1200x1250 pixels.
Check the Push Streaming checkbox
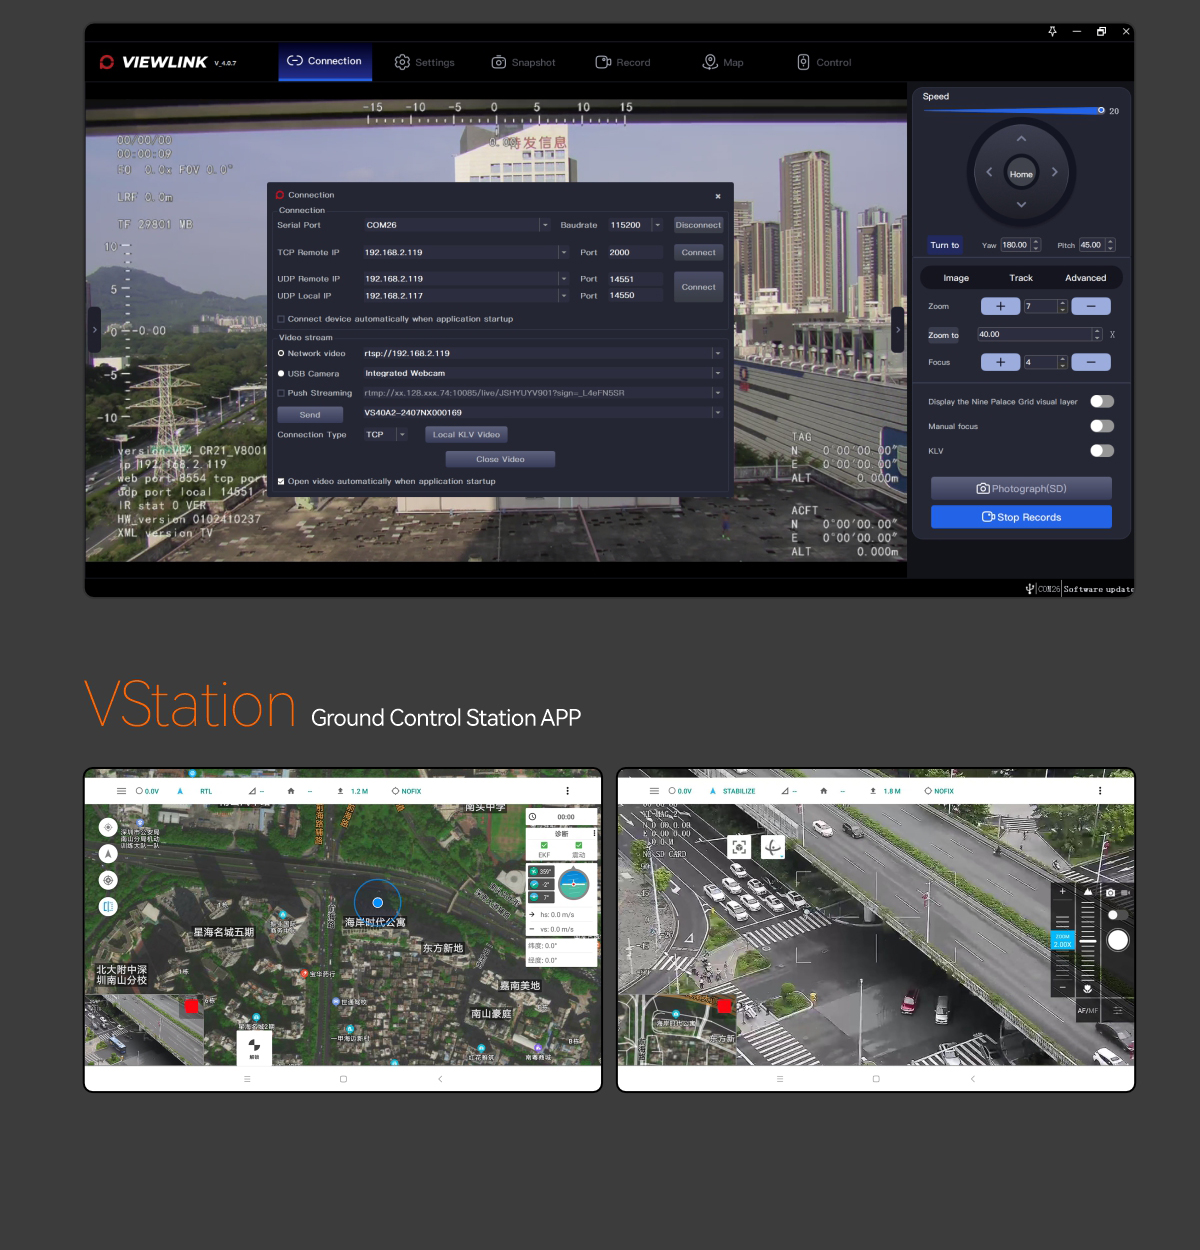[281, 393]
